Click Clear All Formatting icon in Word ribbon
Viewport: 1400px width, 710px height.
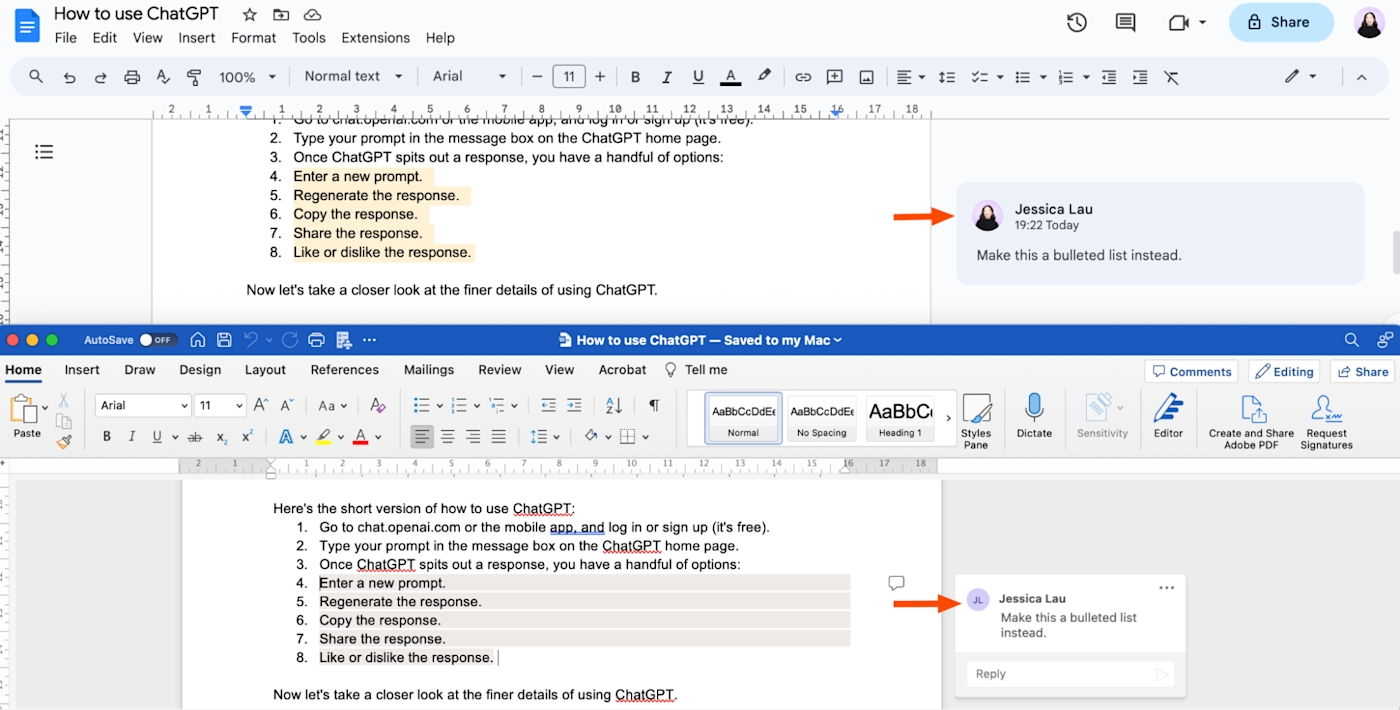pos(377,405)
